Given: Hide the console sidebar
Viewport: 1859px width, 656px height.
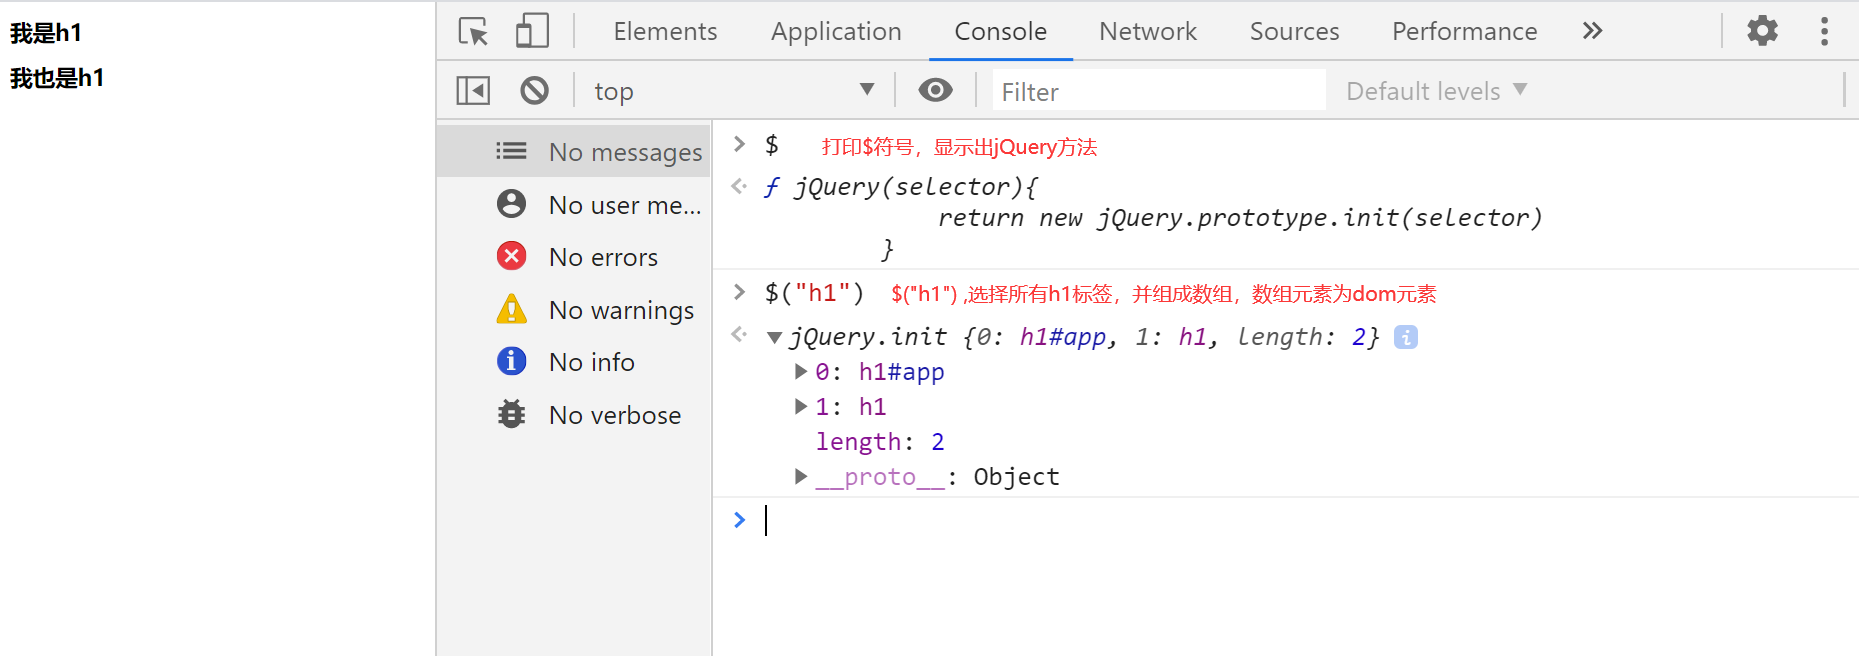Looking at the screenshot, I should pyautogui.click(x=473, y=91).
